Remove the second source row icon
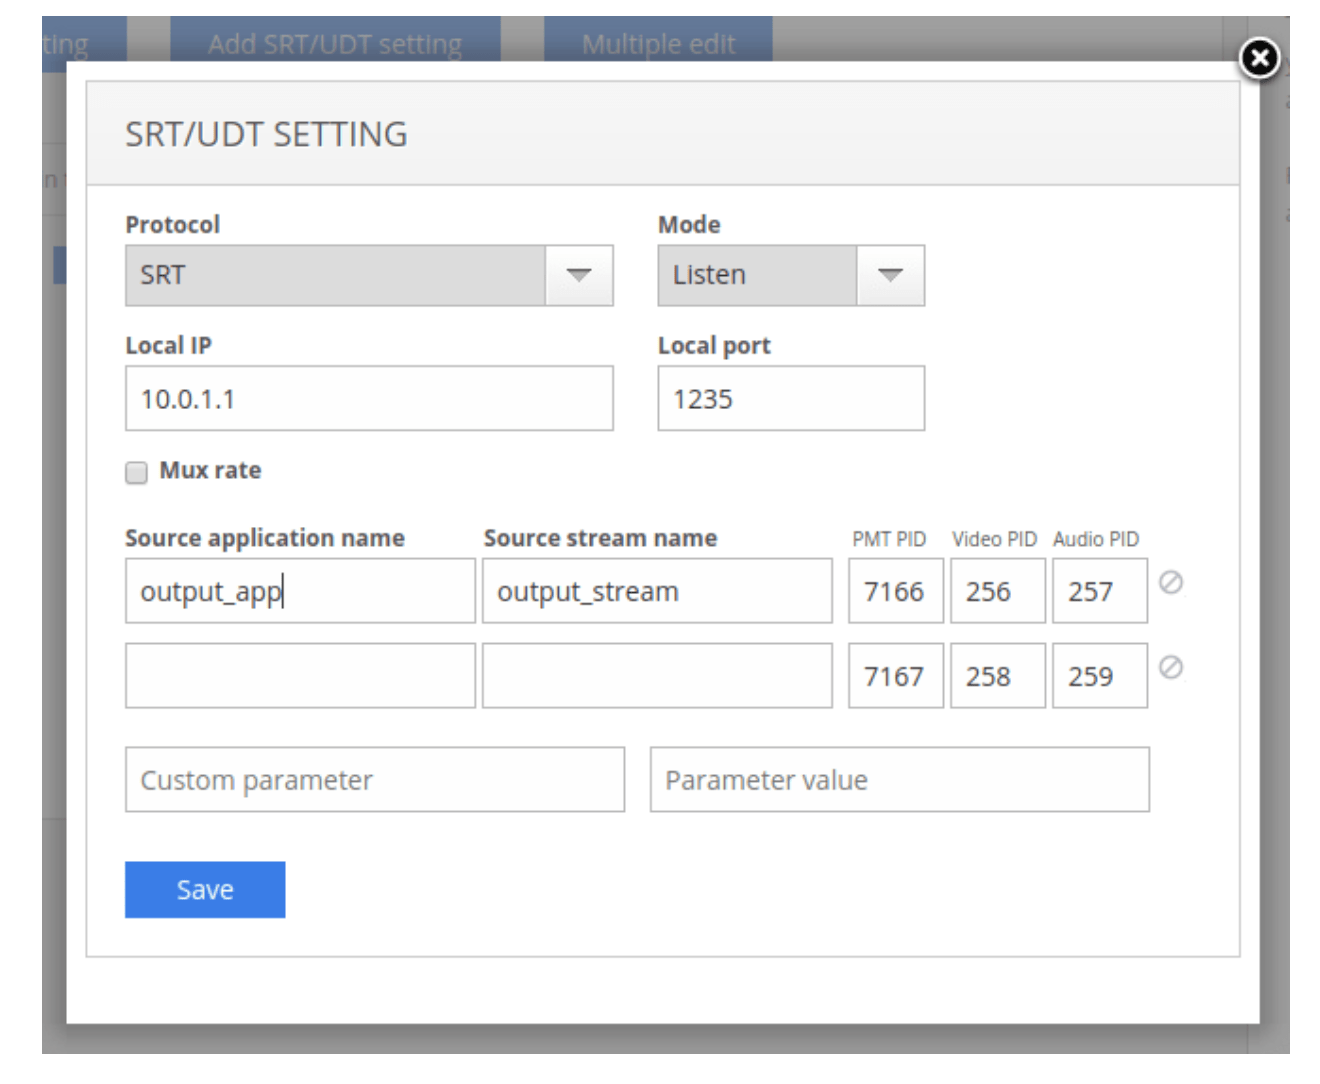Screen dimensions: 1320x1084 click(1170, 667)
